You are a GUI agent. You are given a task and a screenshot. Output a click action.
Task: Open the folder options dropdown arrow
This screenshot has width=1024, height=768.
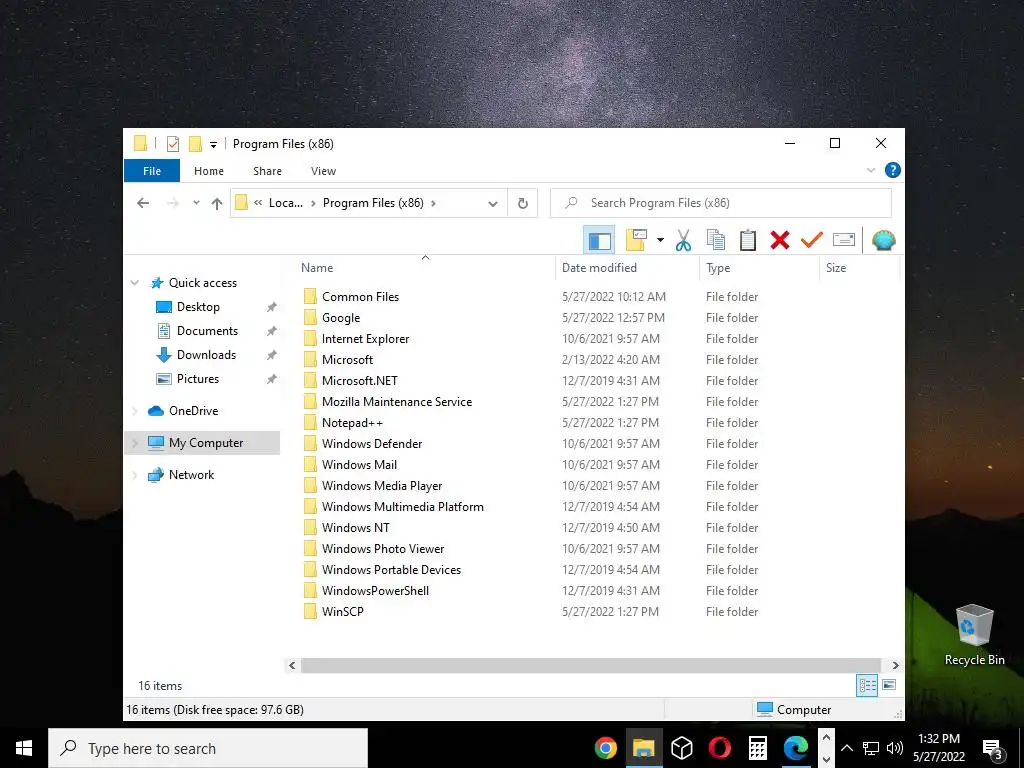[660, 240]
